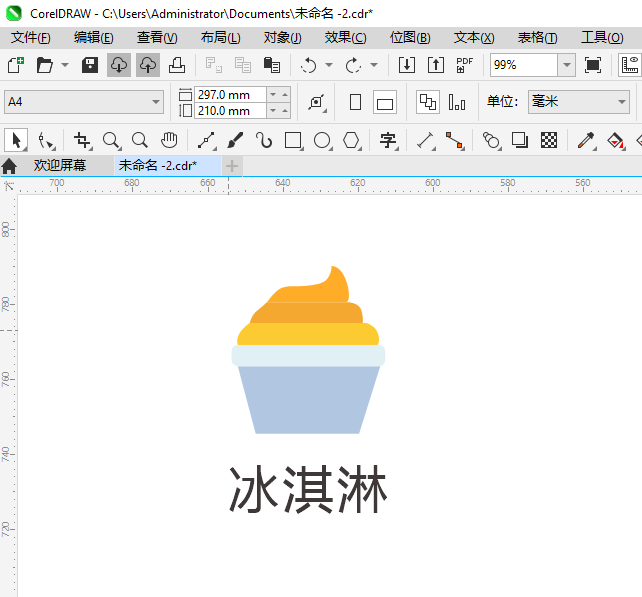
Task: Select the Connector tool
Action: point(455,140)
